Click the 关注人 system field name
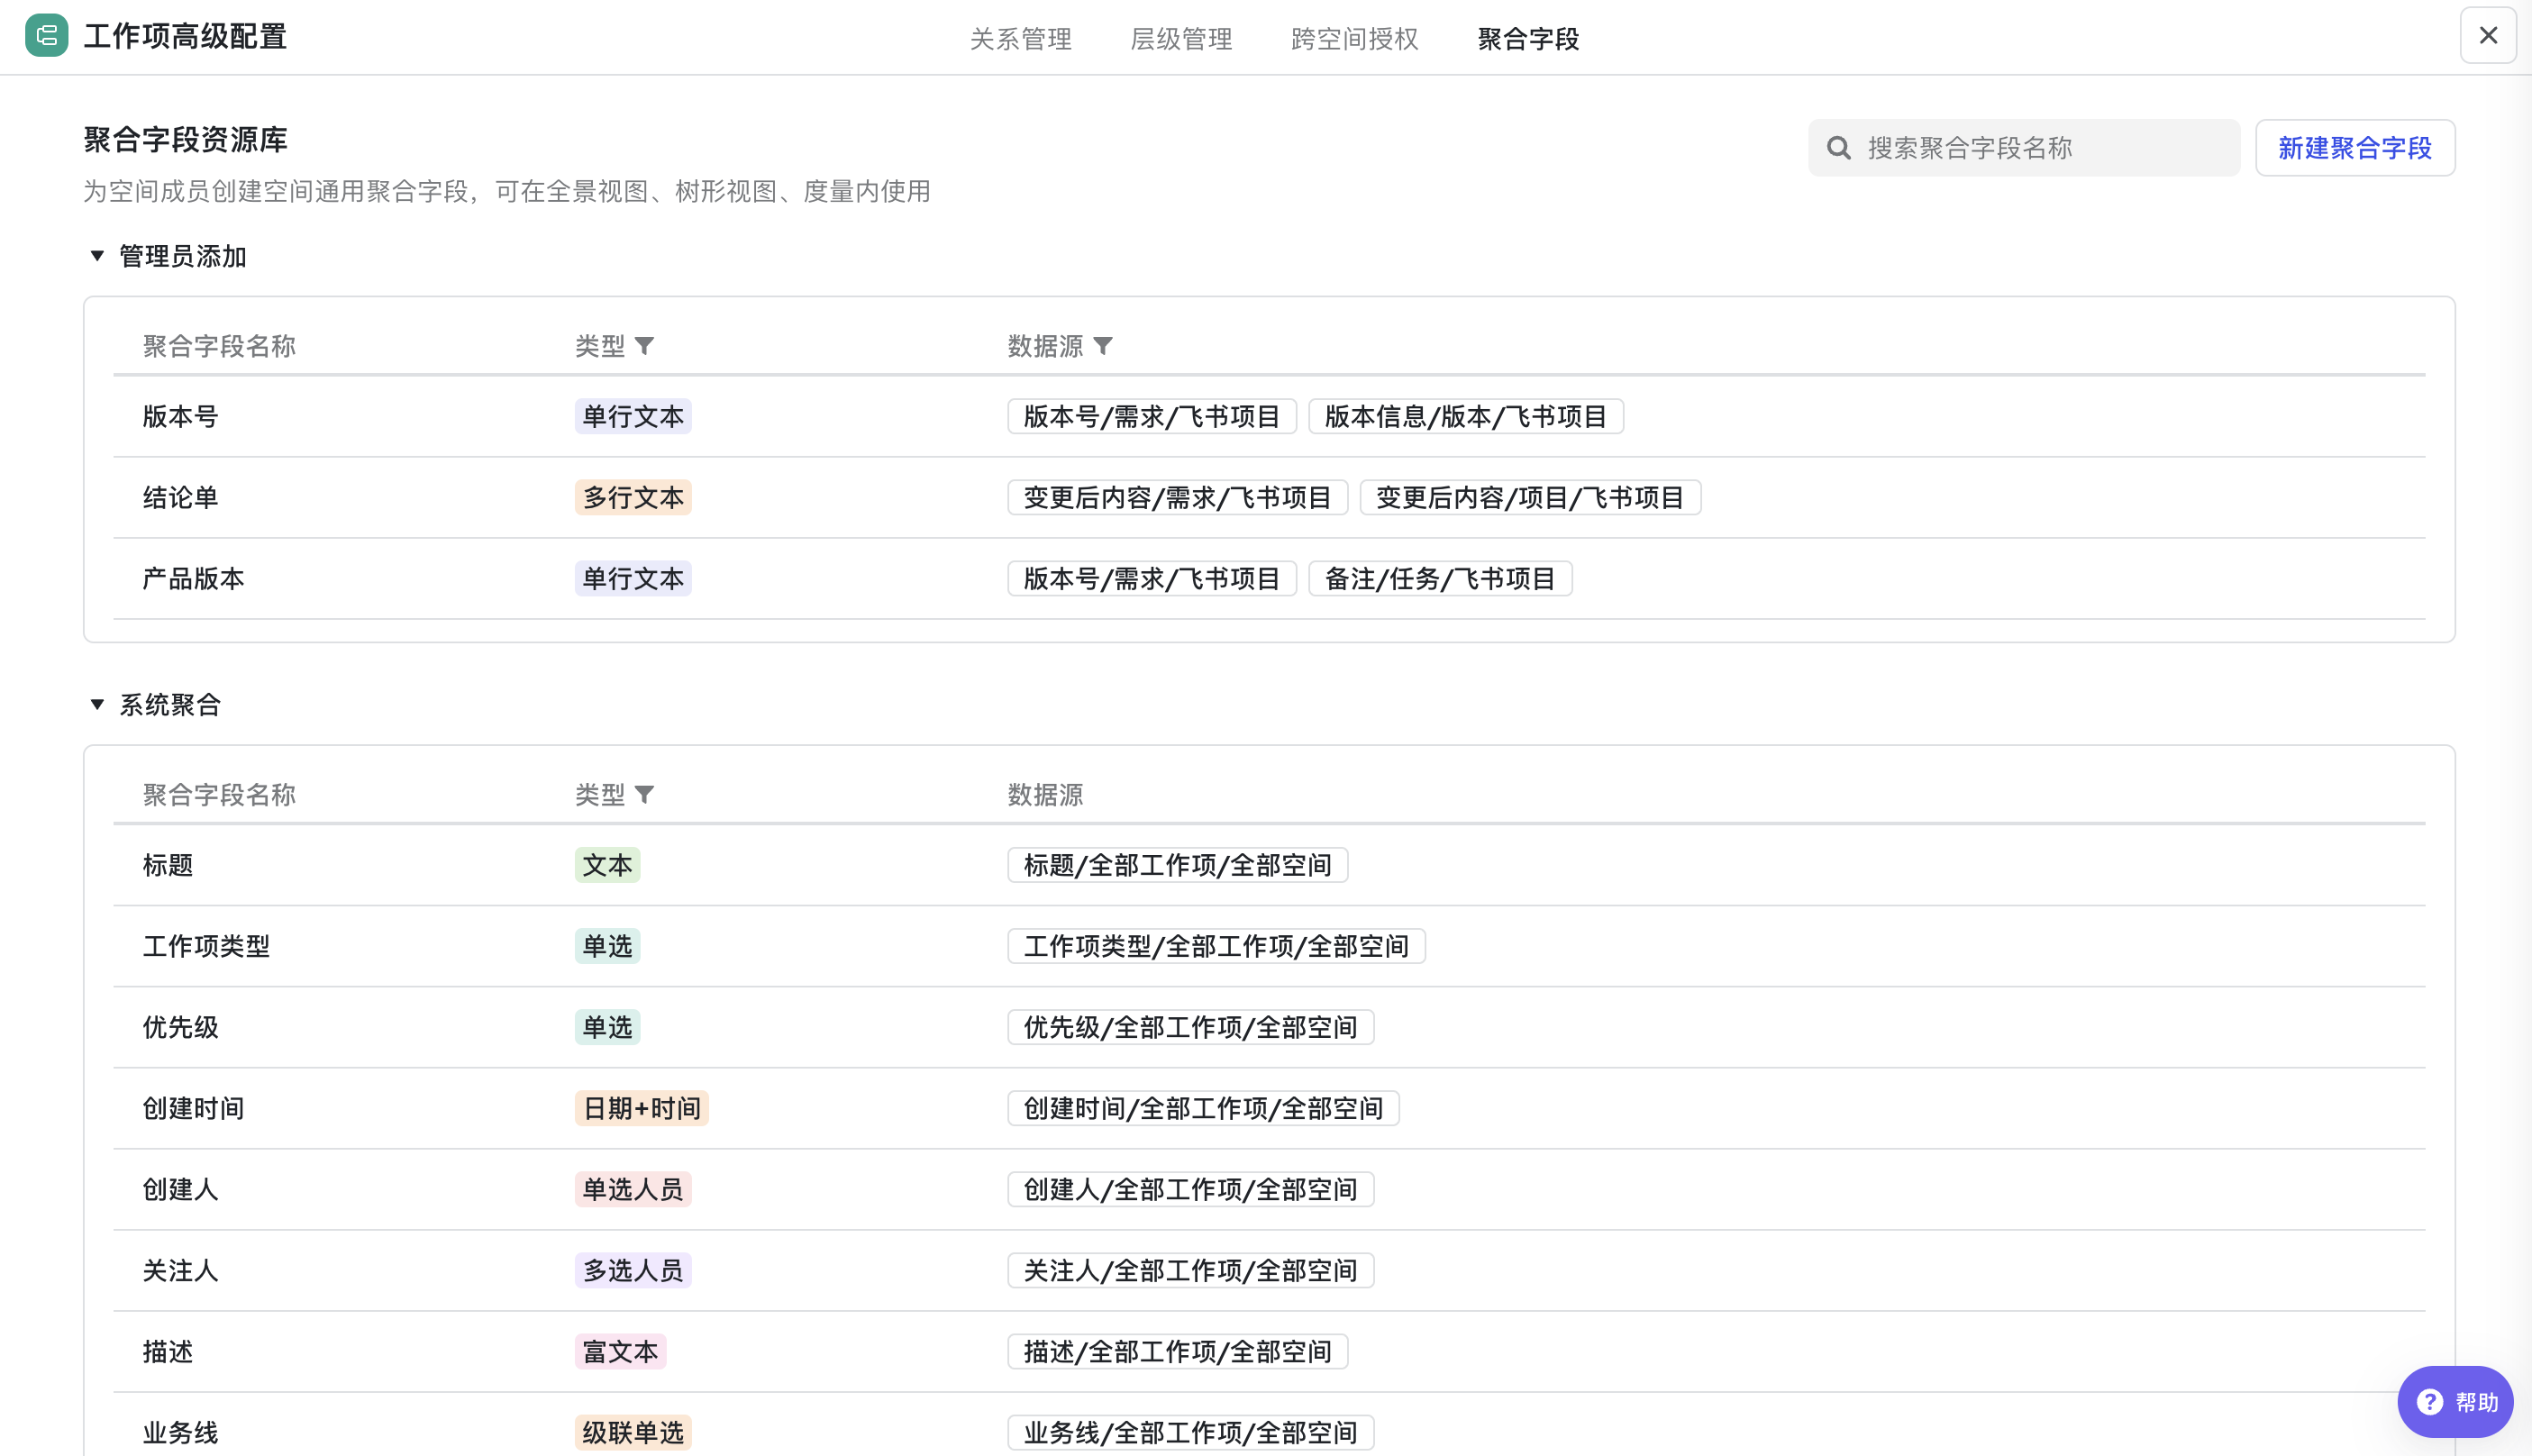Screen dimensions: 2532x1456 click(181, 1270)
